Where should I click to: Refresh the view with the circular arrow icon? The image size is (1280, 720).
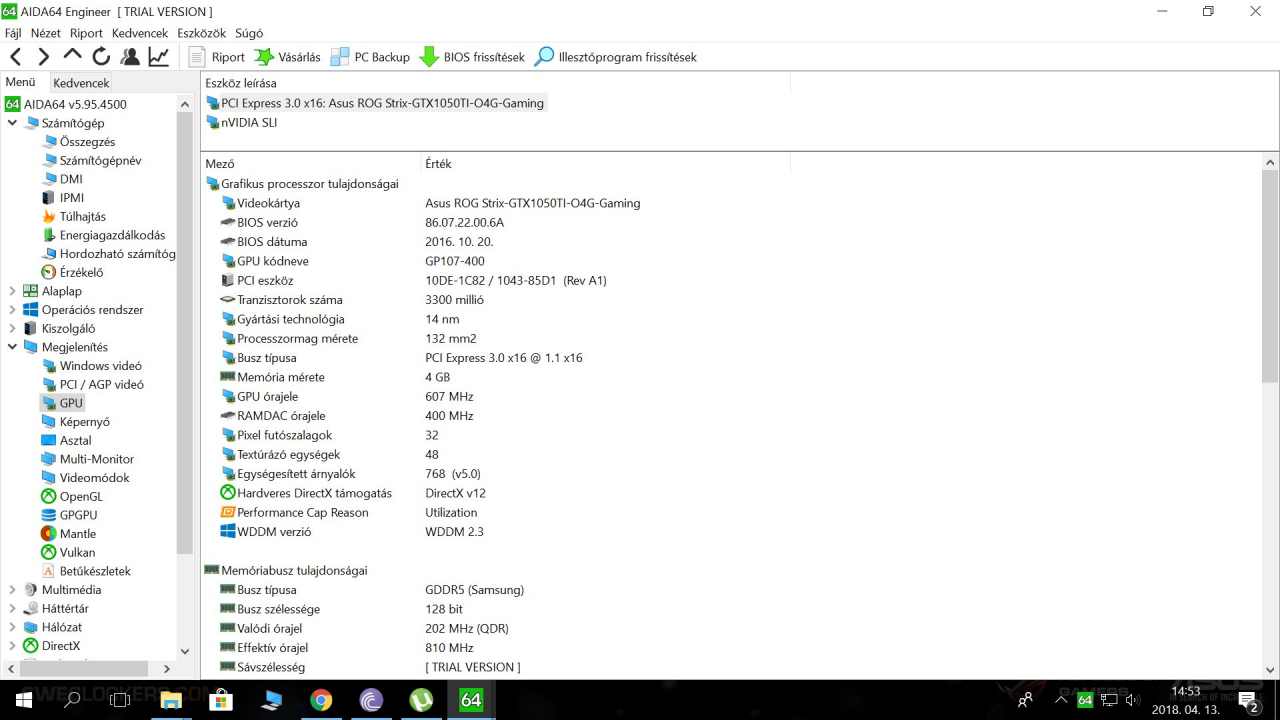click(101, 57)
